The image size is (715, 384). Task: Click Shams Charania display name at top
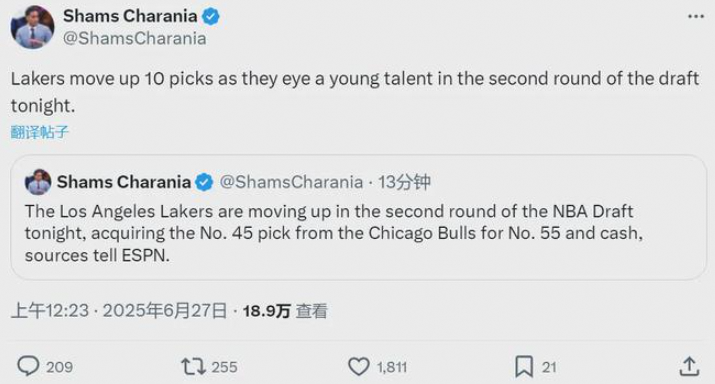(x=130, y=16)
